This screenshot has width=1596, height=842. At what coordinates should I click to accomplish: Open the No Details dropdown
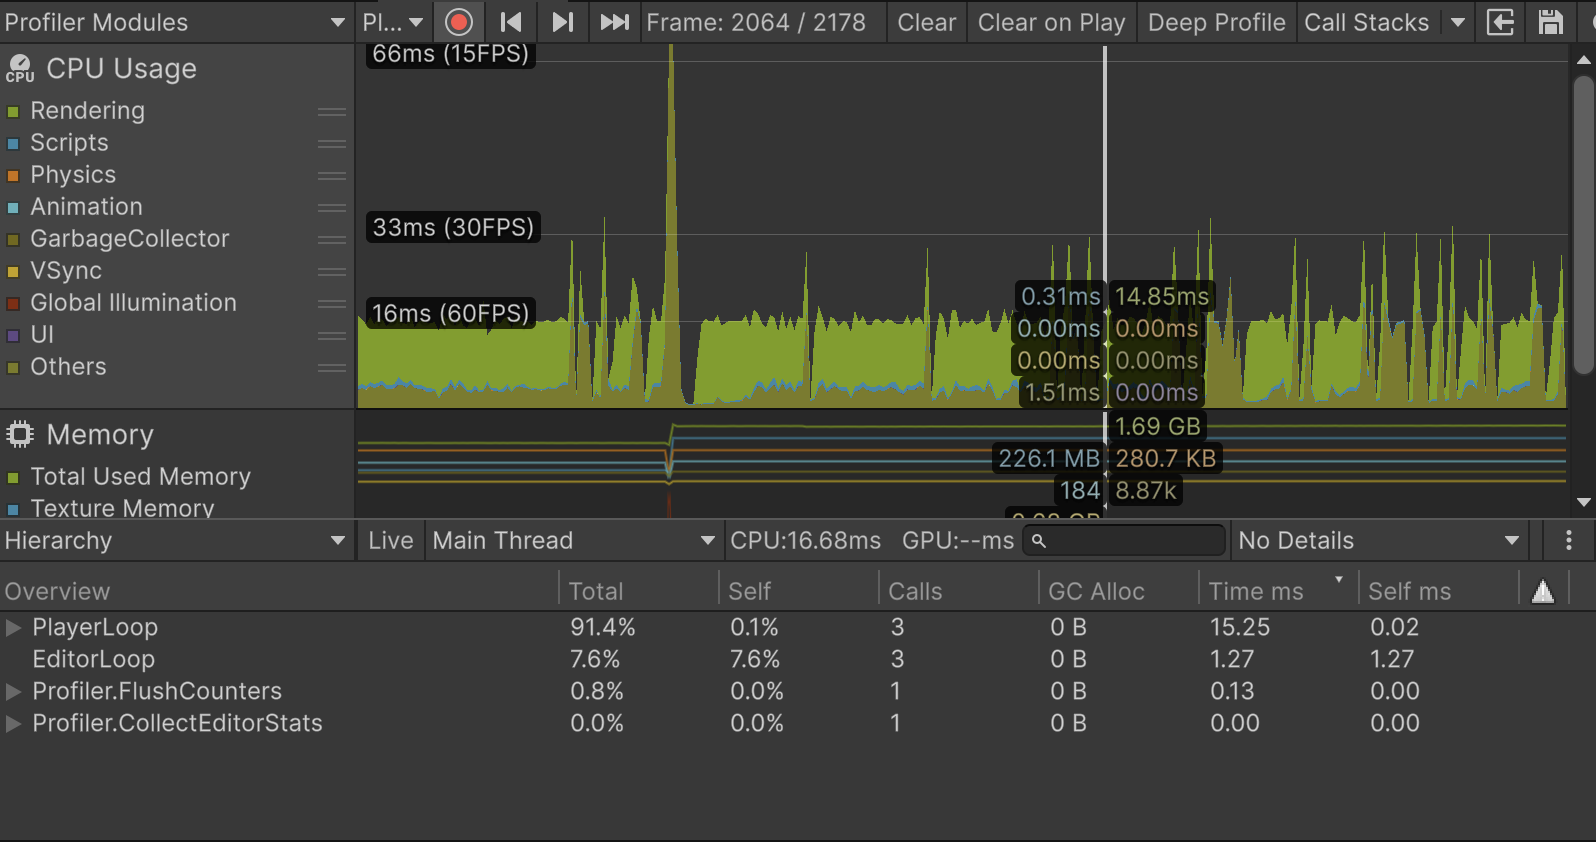[x=1378, y=541]
